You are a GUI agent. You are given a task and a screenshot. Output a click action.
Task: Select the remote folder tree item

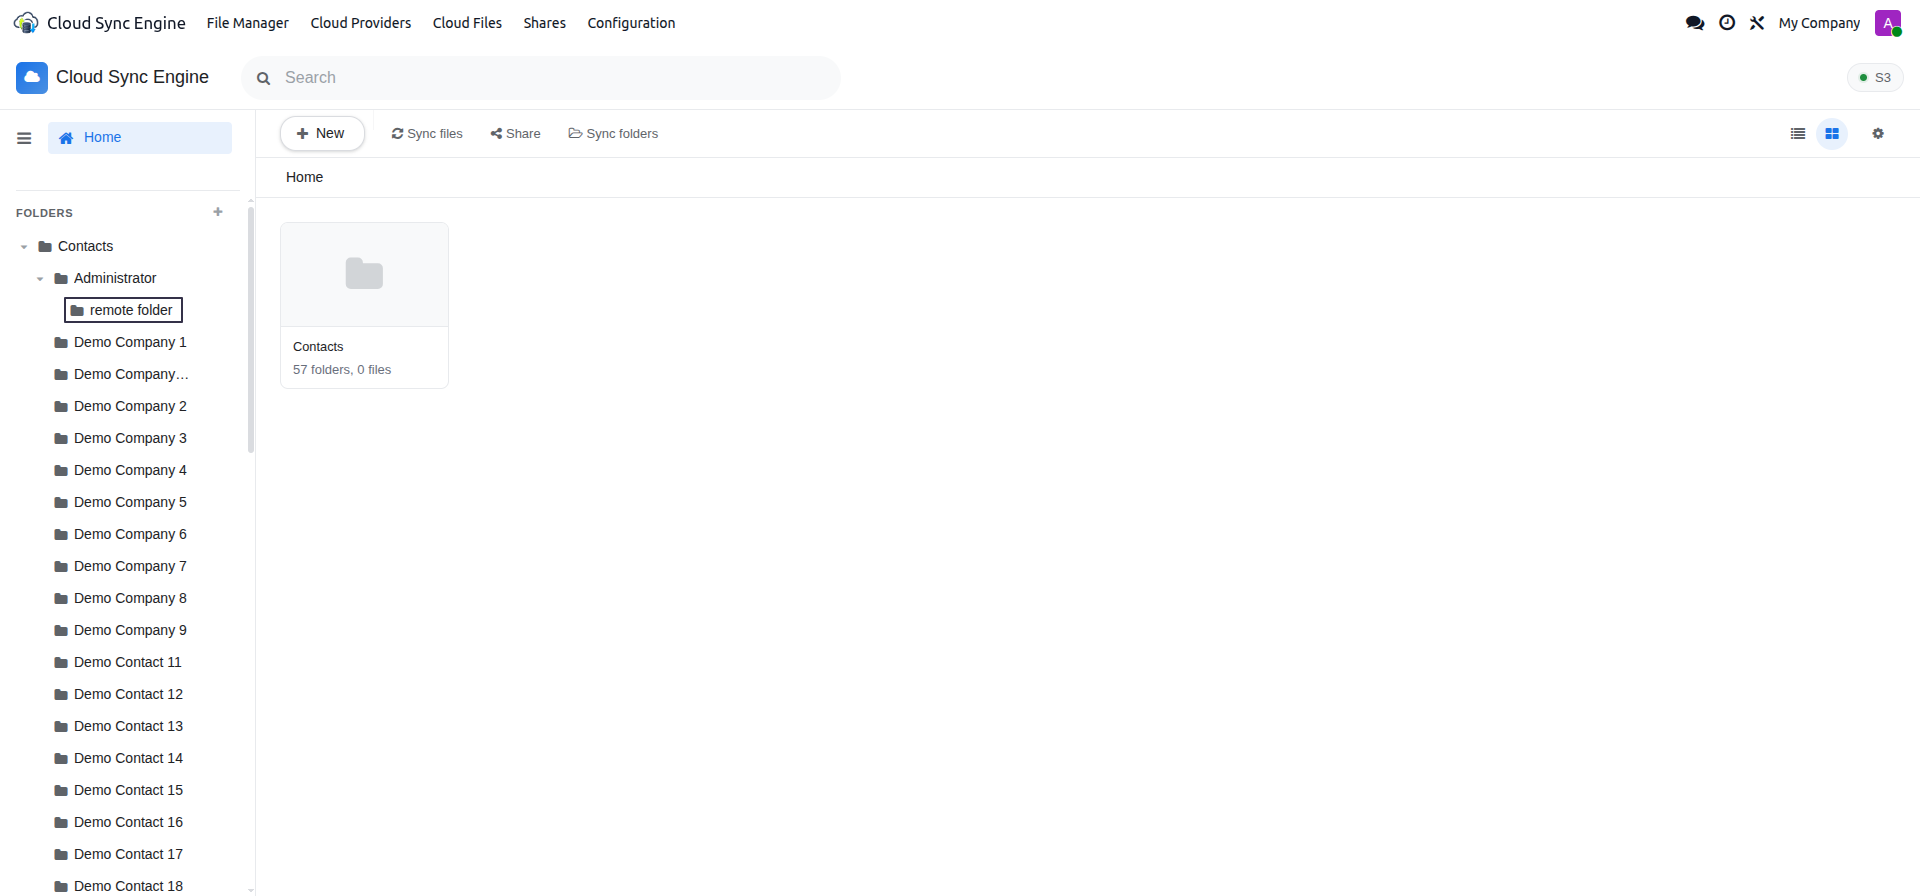tap(123, 310)
